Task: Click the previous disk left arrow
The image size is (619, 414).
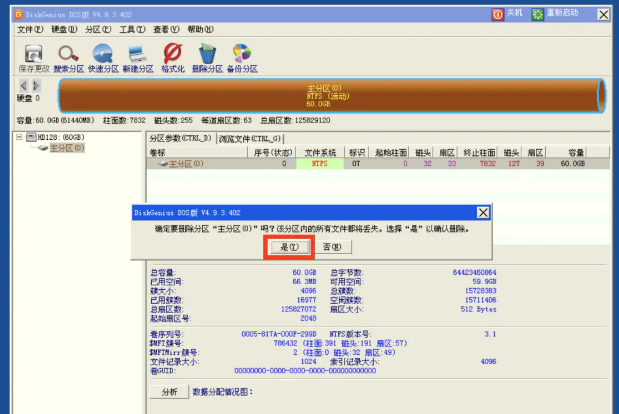Action: 24,85
